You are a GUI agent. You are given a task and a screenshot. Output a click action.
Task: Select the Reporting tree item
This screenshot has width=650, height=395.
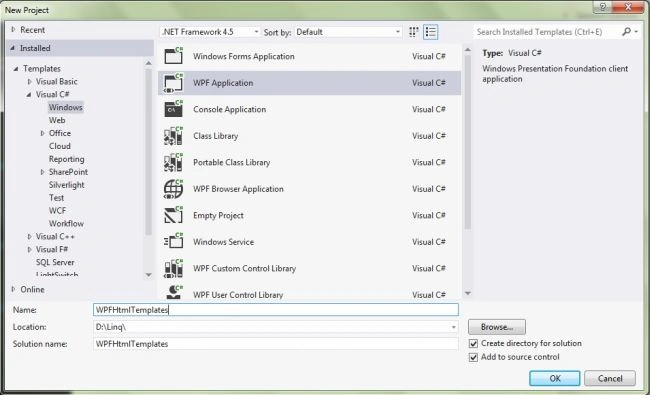coord(66,159)
